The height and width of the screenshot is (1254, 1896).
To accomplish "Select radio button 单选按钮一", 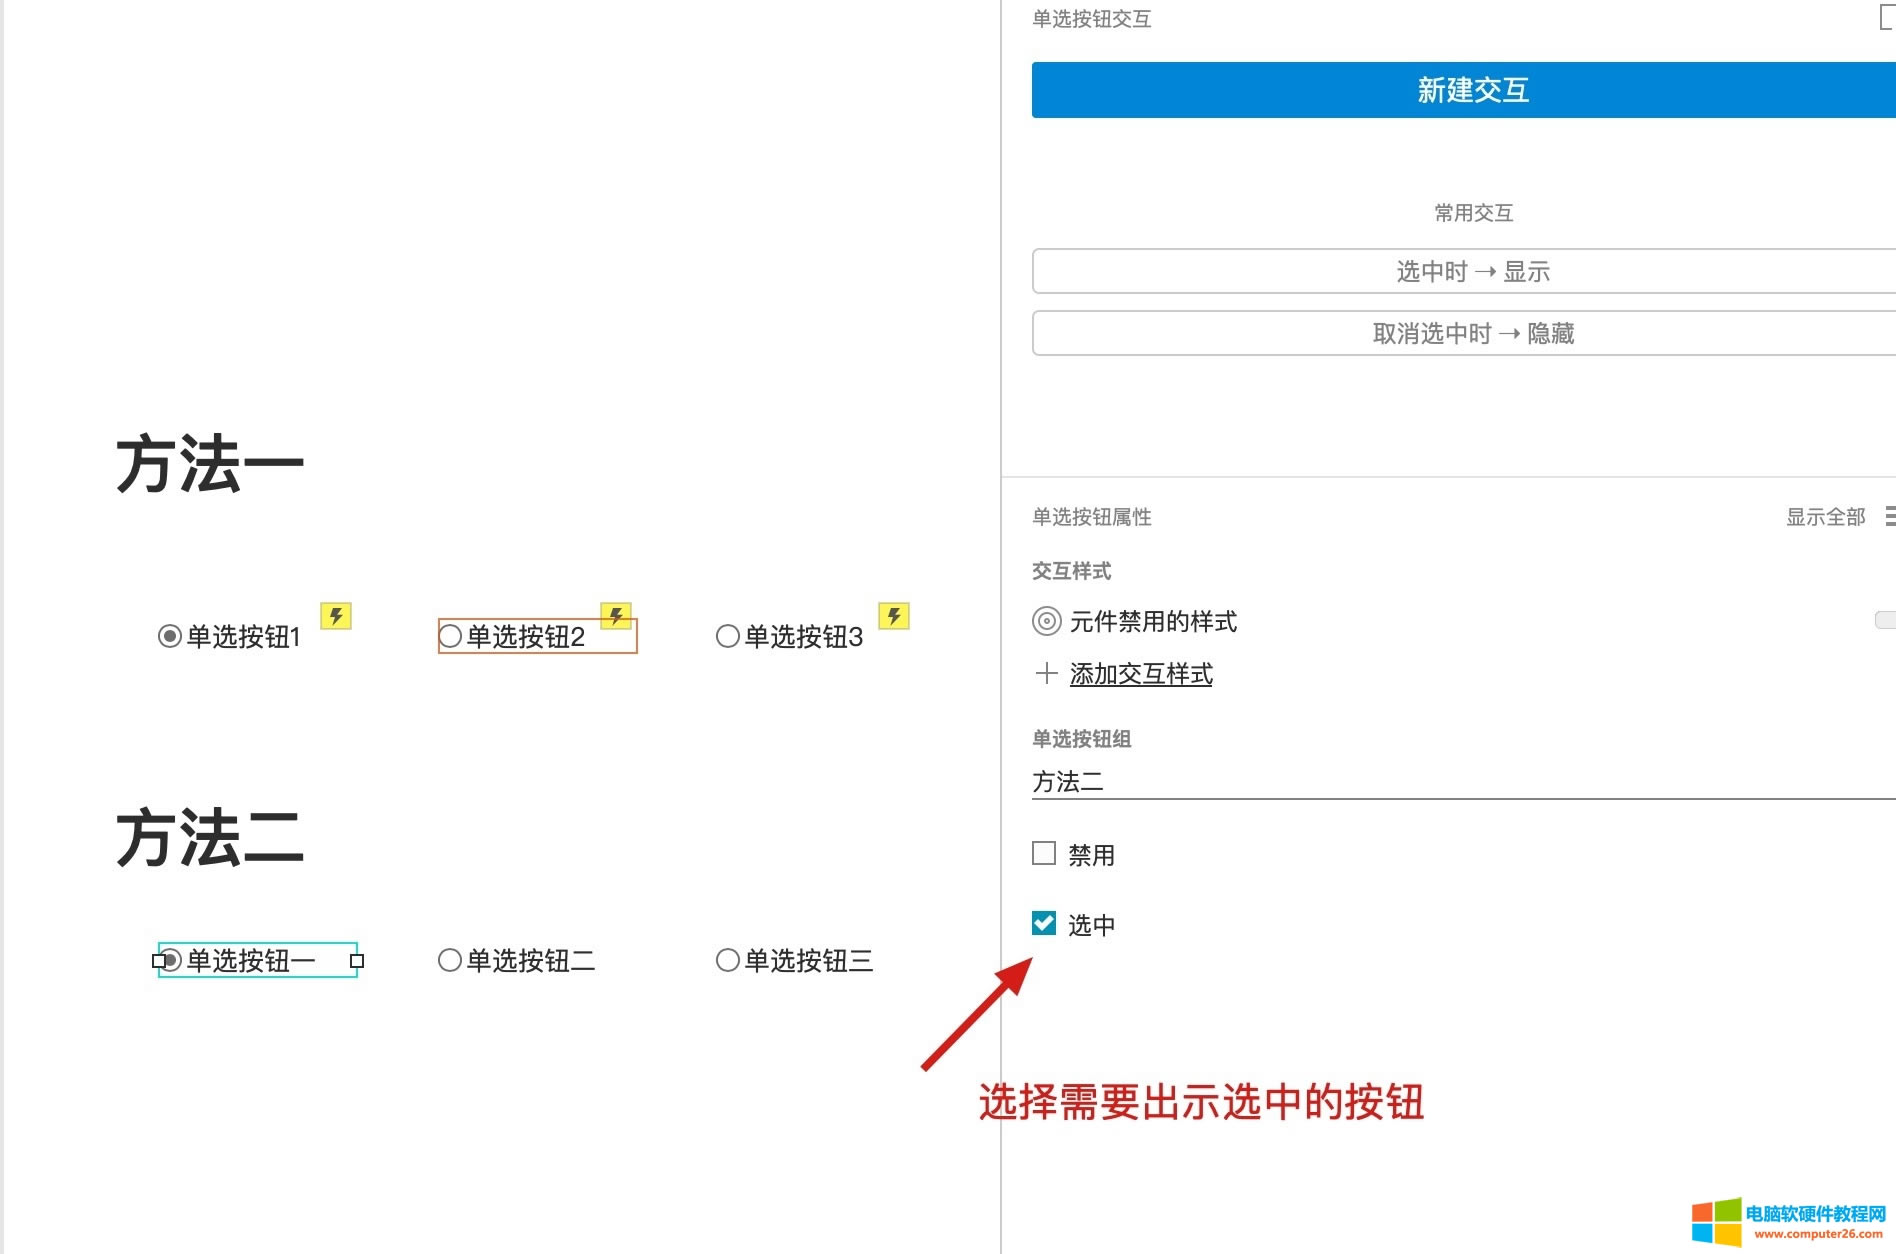I will [171, 960].
